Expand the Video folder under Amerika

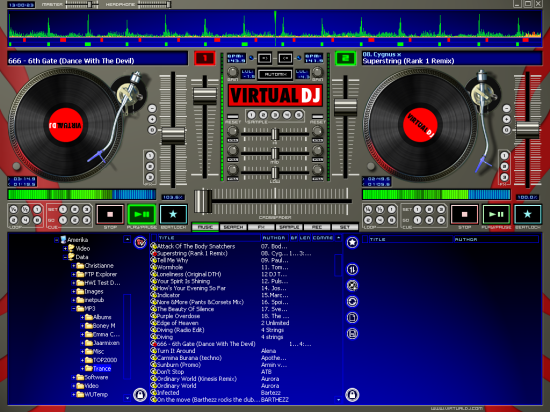tap(65, 249)
